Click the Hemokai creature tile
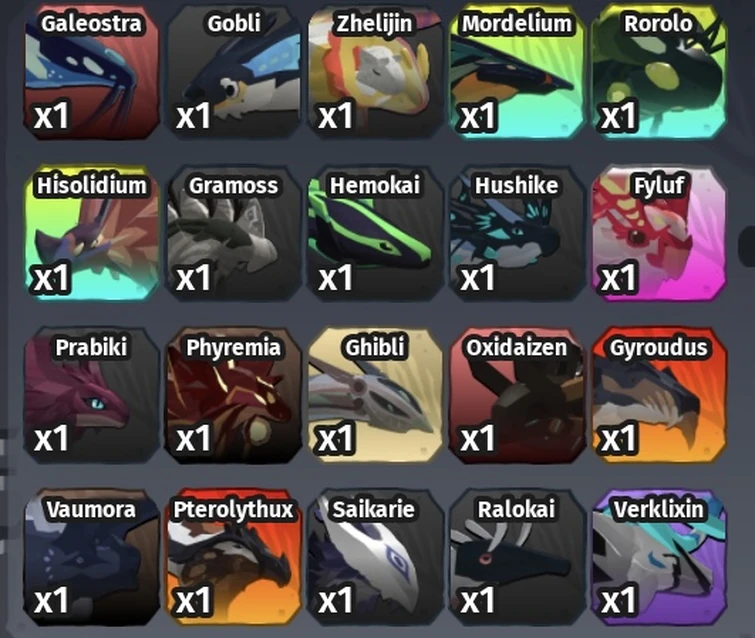Screen dimensions: 755x638 click(375, 234)
